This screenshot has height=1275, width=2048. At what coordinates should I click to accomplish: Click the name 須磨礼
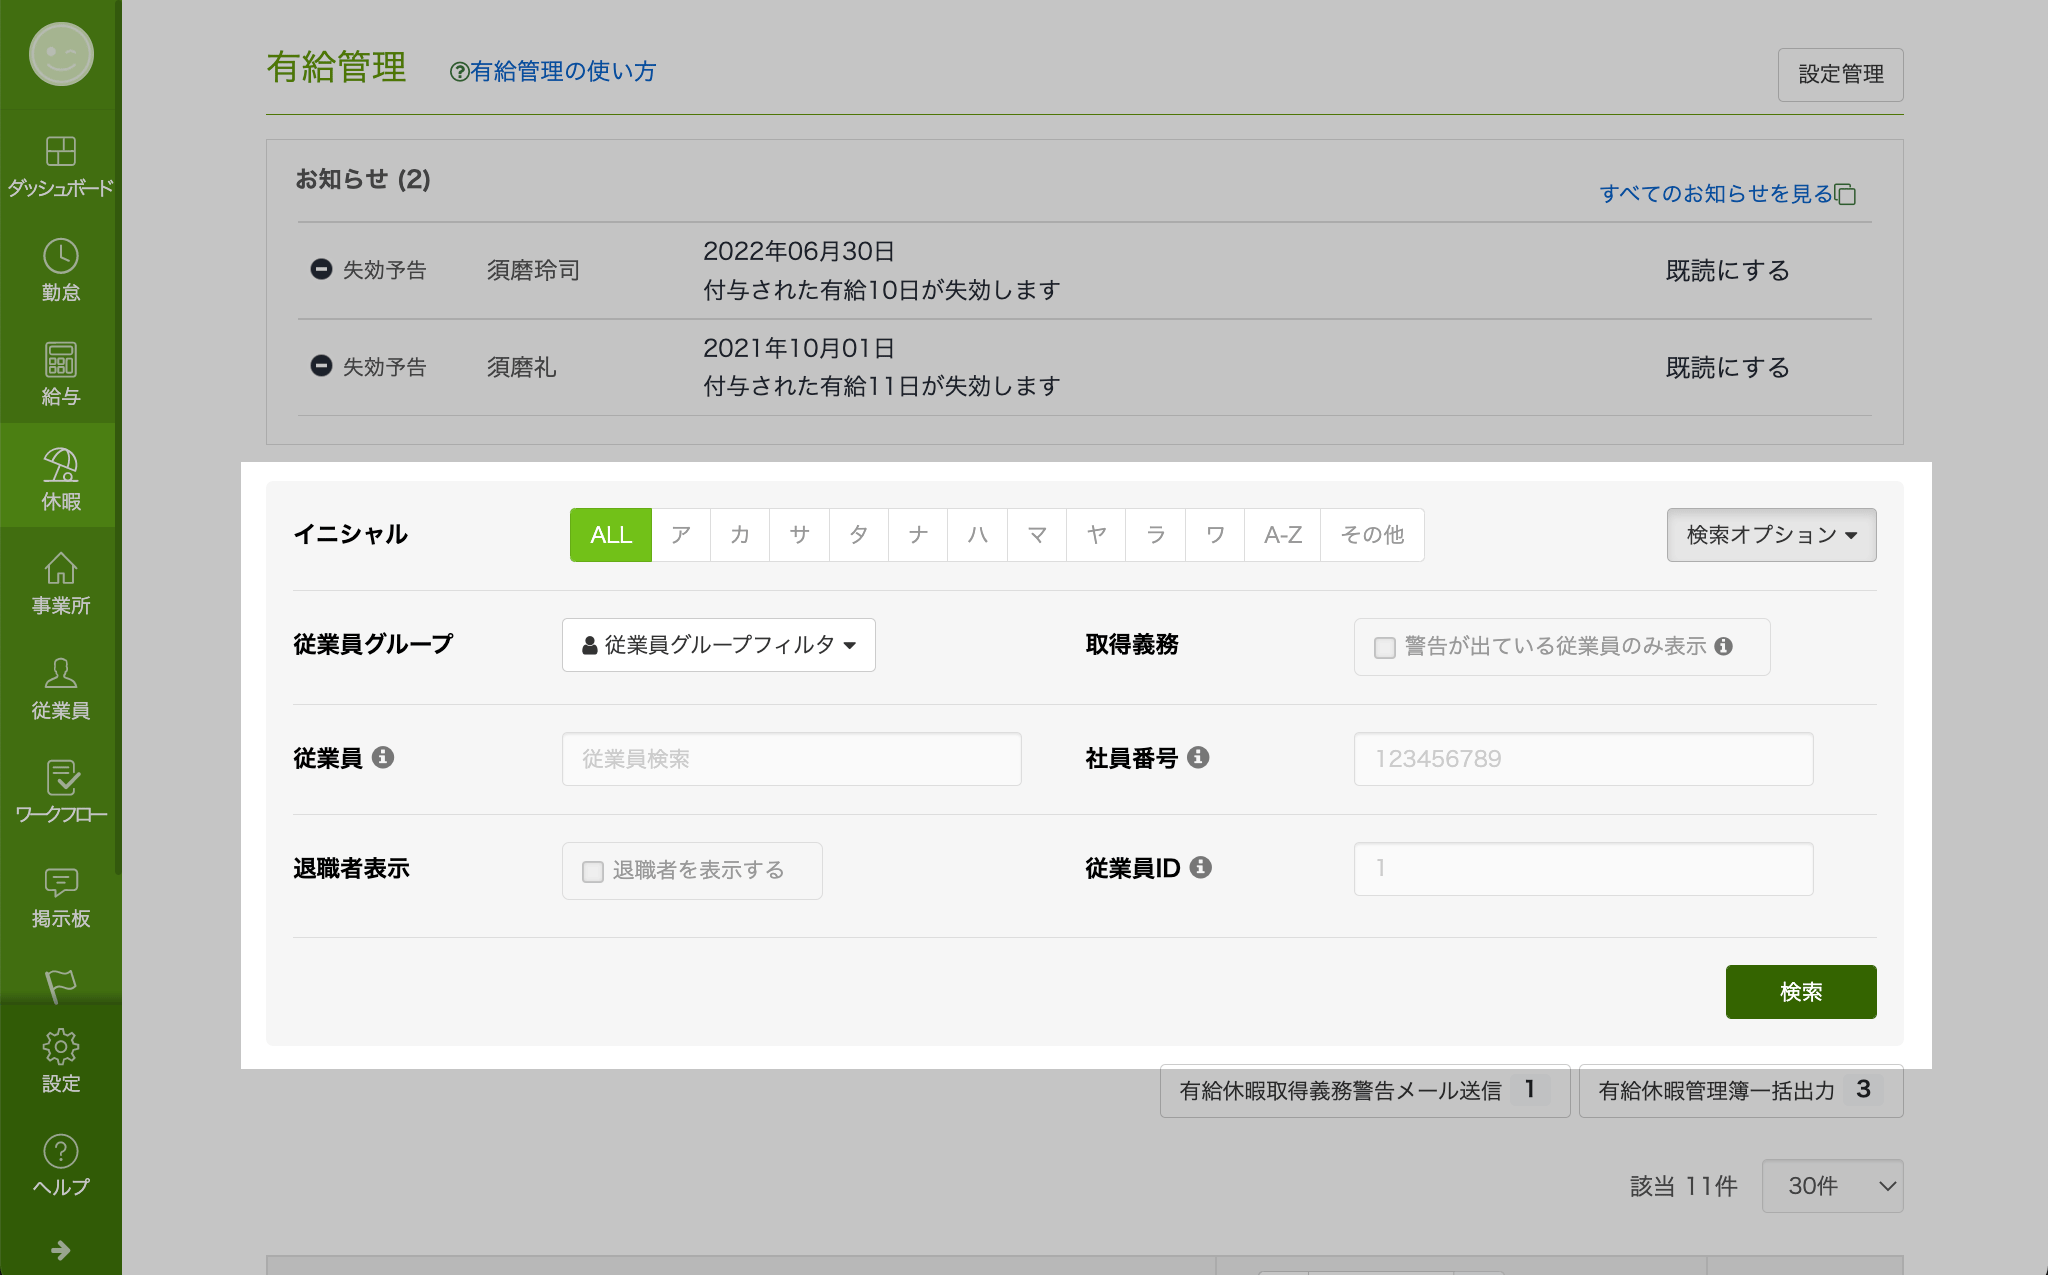[x=521, y=367]
